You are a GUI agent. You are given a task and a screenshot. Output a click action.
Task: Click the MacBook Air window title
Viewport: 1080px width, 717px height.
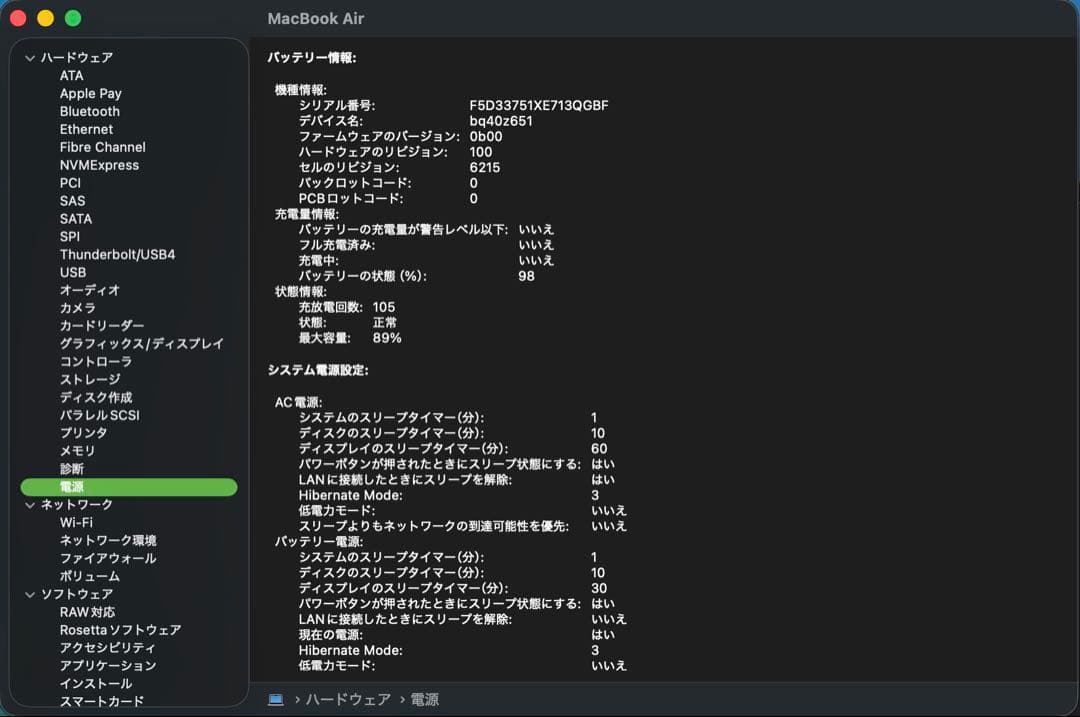[x=315, y=19]
